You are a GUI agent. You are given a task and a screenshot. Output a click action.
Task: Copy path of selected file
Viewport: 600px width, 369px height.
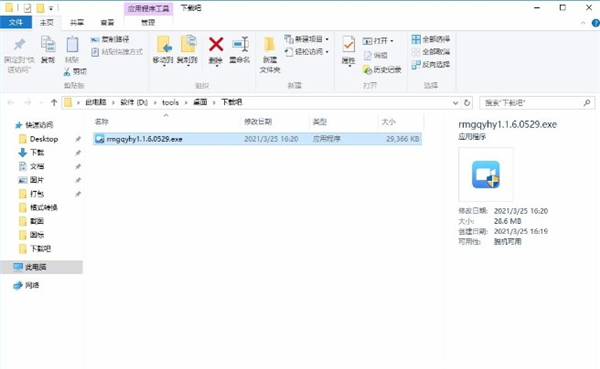click(x=110, y=39)
